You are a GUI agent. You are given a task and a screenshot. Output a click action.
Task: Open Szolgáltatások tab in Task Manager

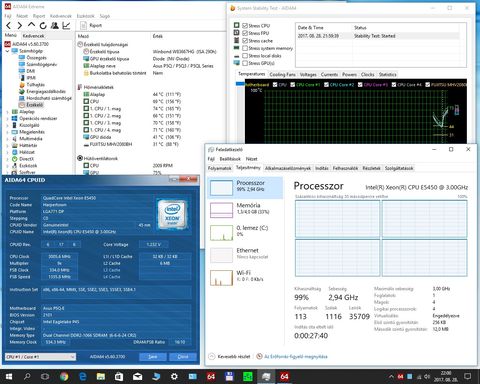399,168
